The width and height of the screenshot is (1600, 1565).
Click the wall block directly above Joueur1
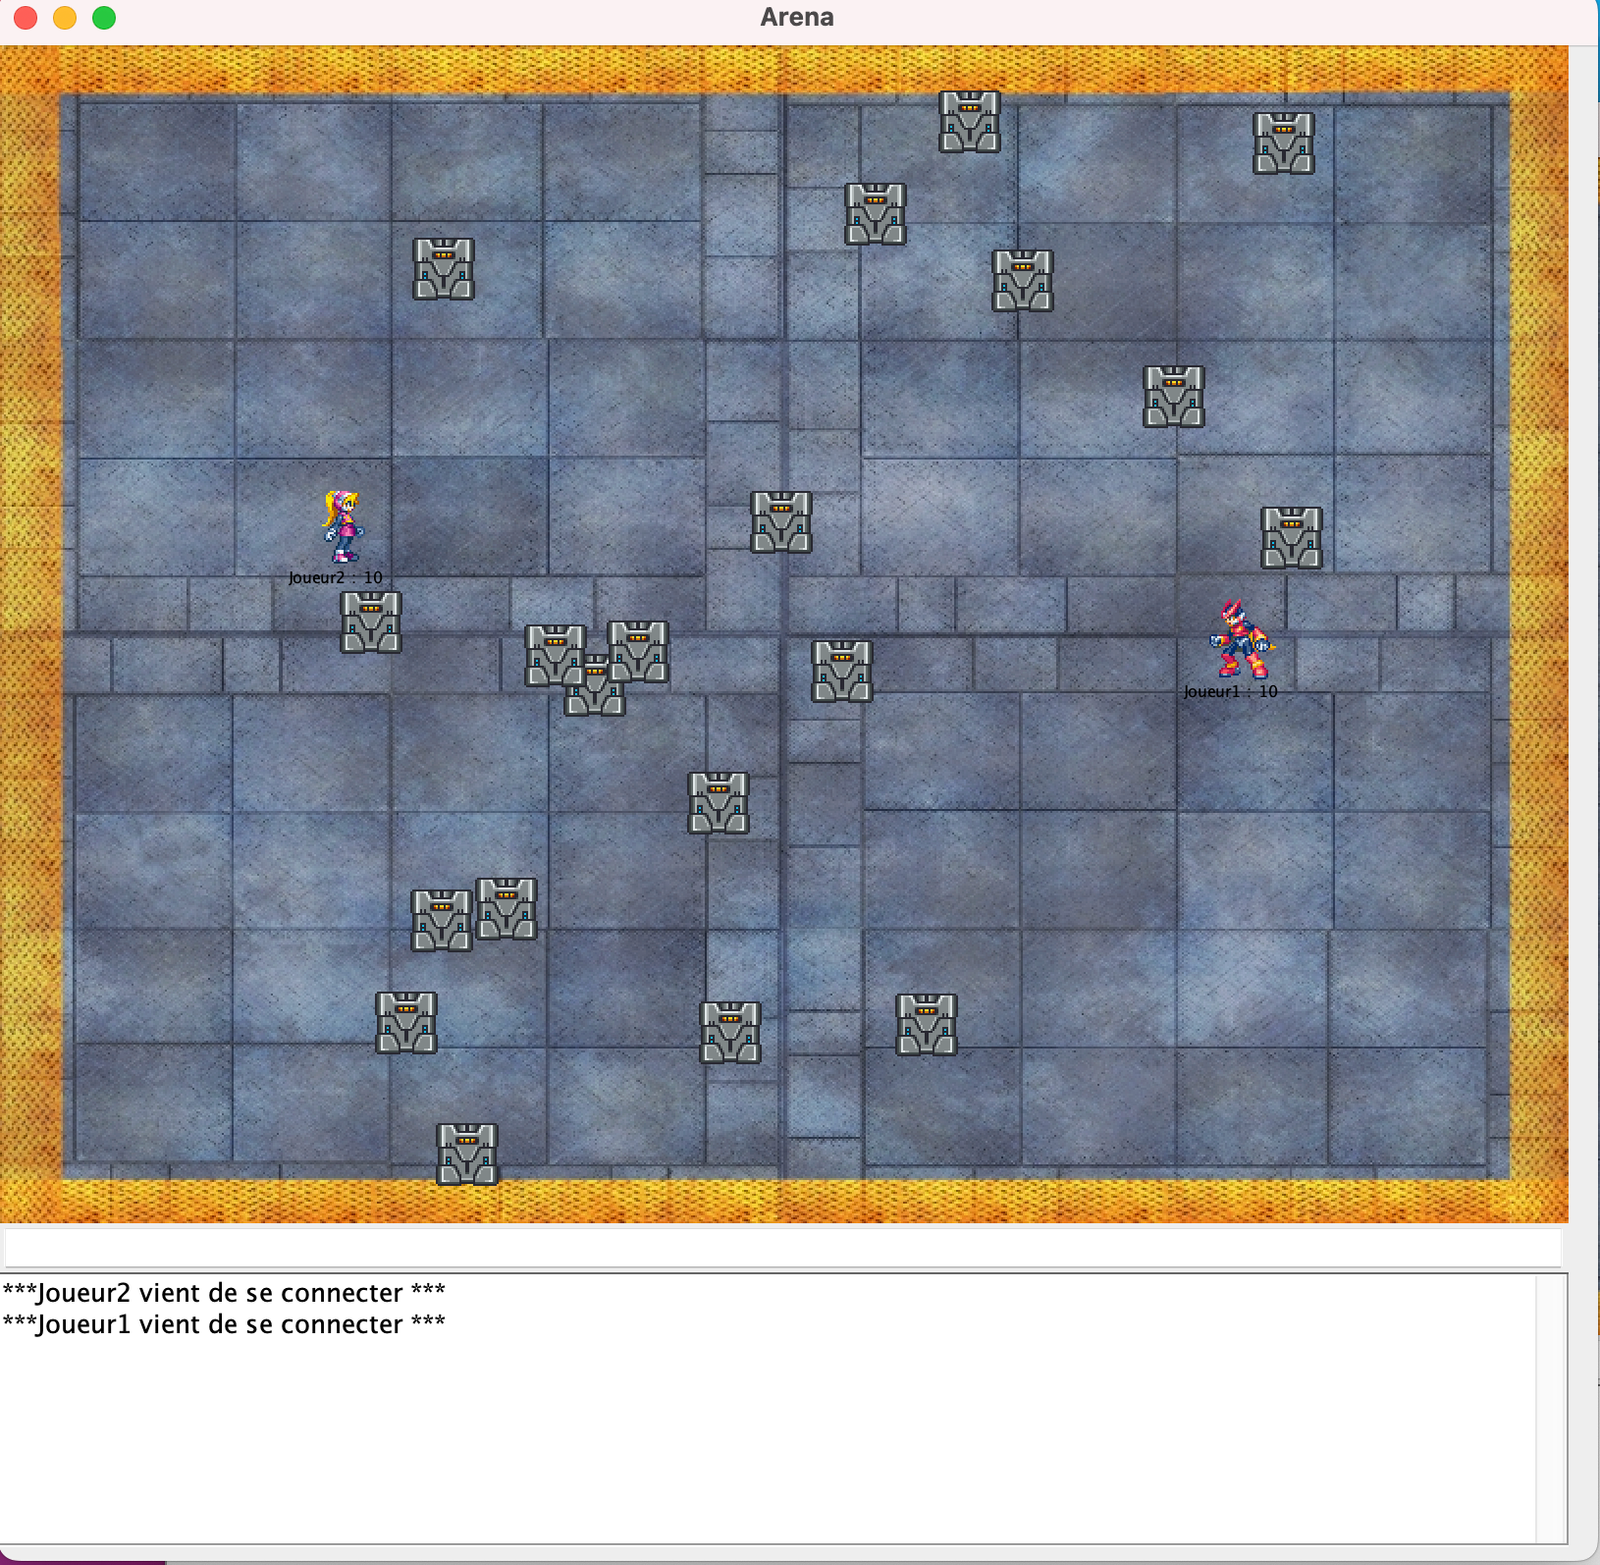click(x=1291, y=538)
